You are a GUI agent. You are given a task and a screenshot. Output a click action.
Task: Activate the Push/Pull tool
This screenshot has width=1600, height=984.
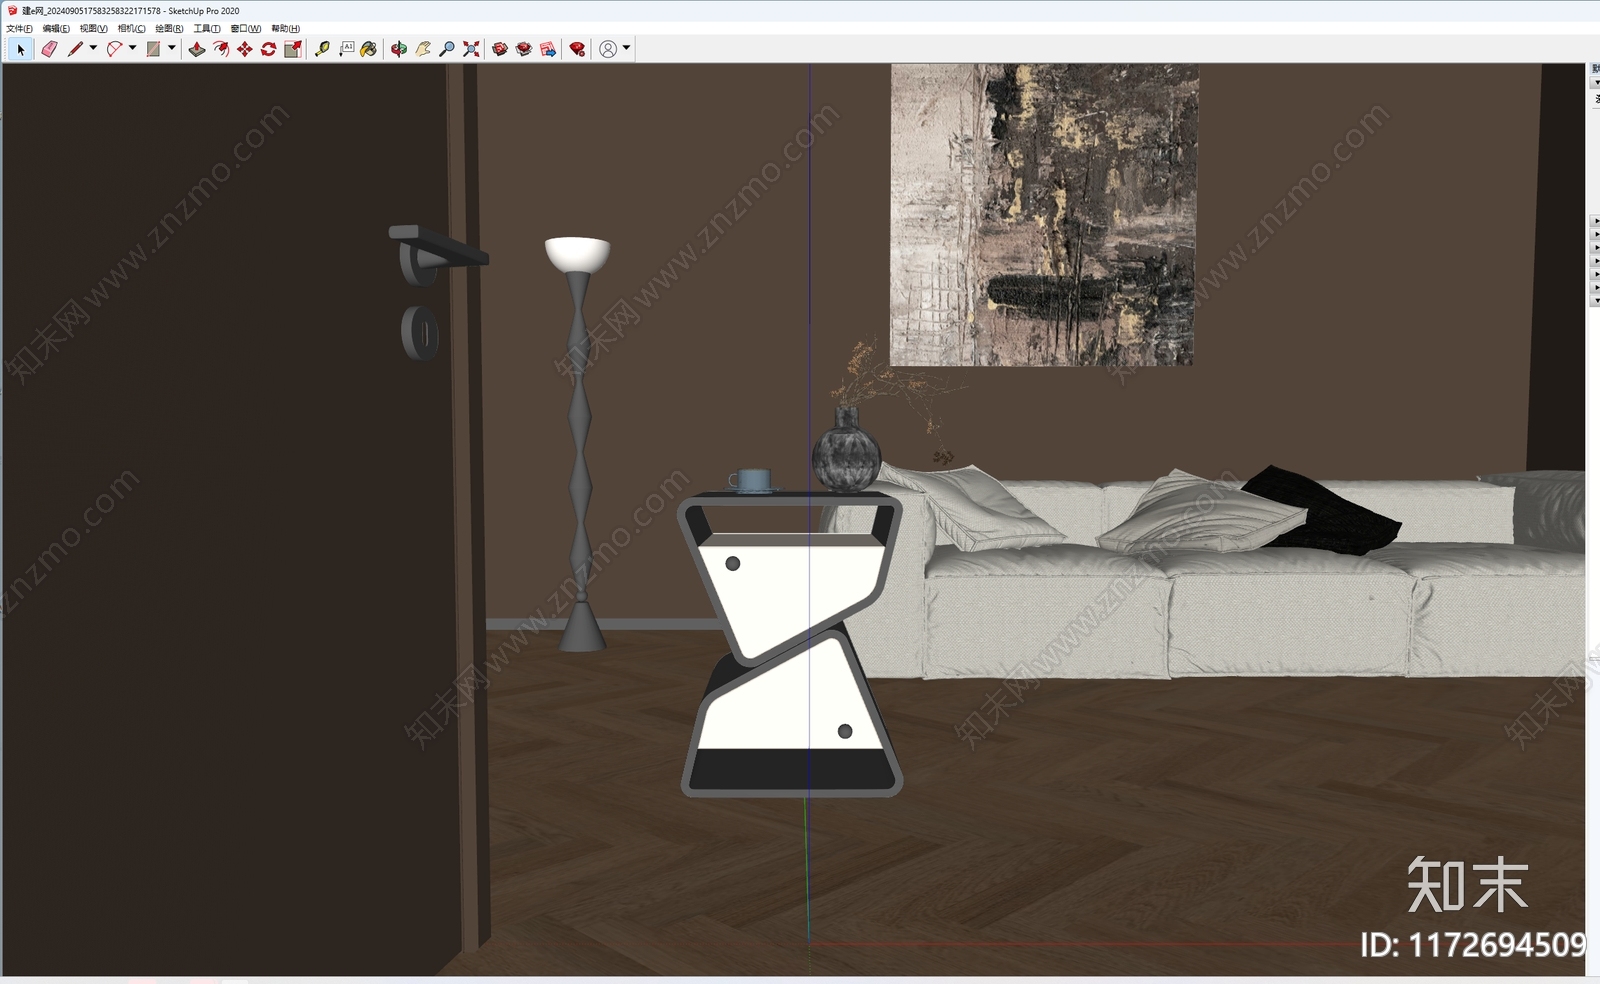pos(197,49)
